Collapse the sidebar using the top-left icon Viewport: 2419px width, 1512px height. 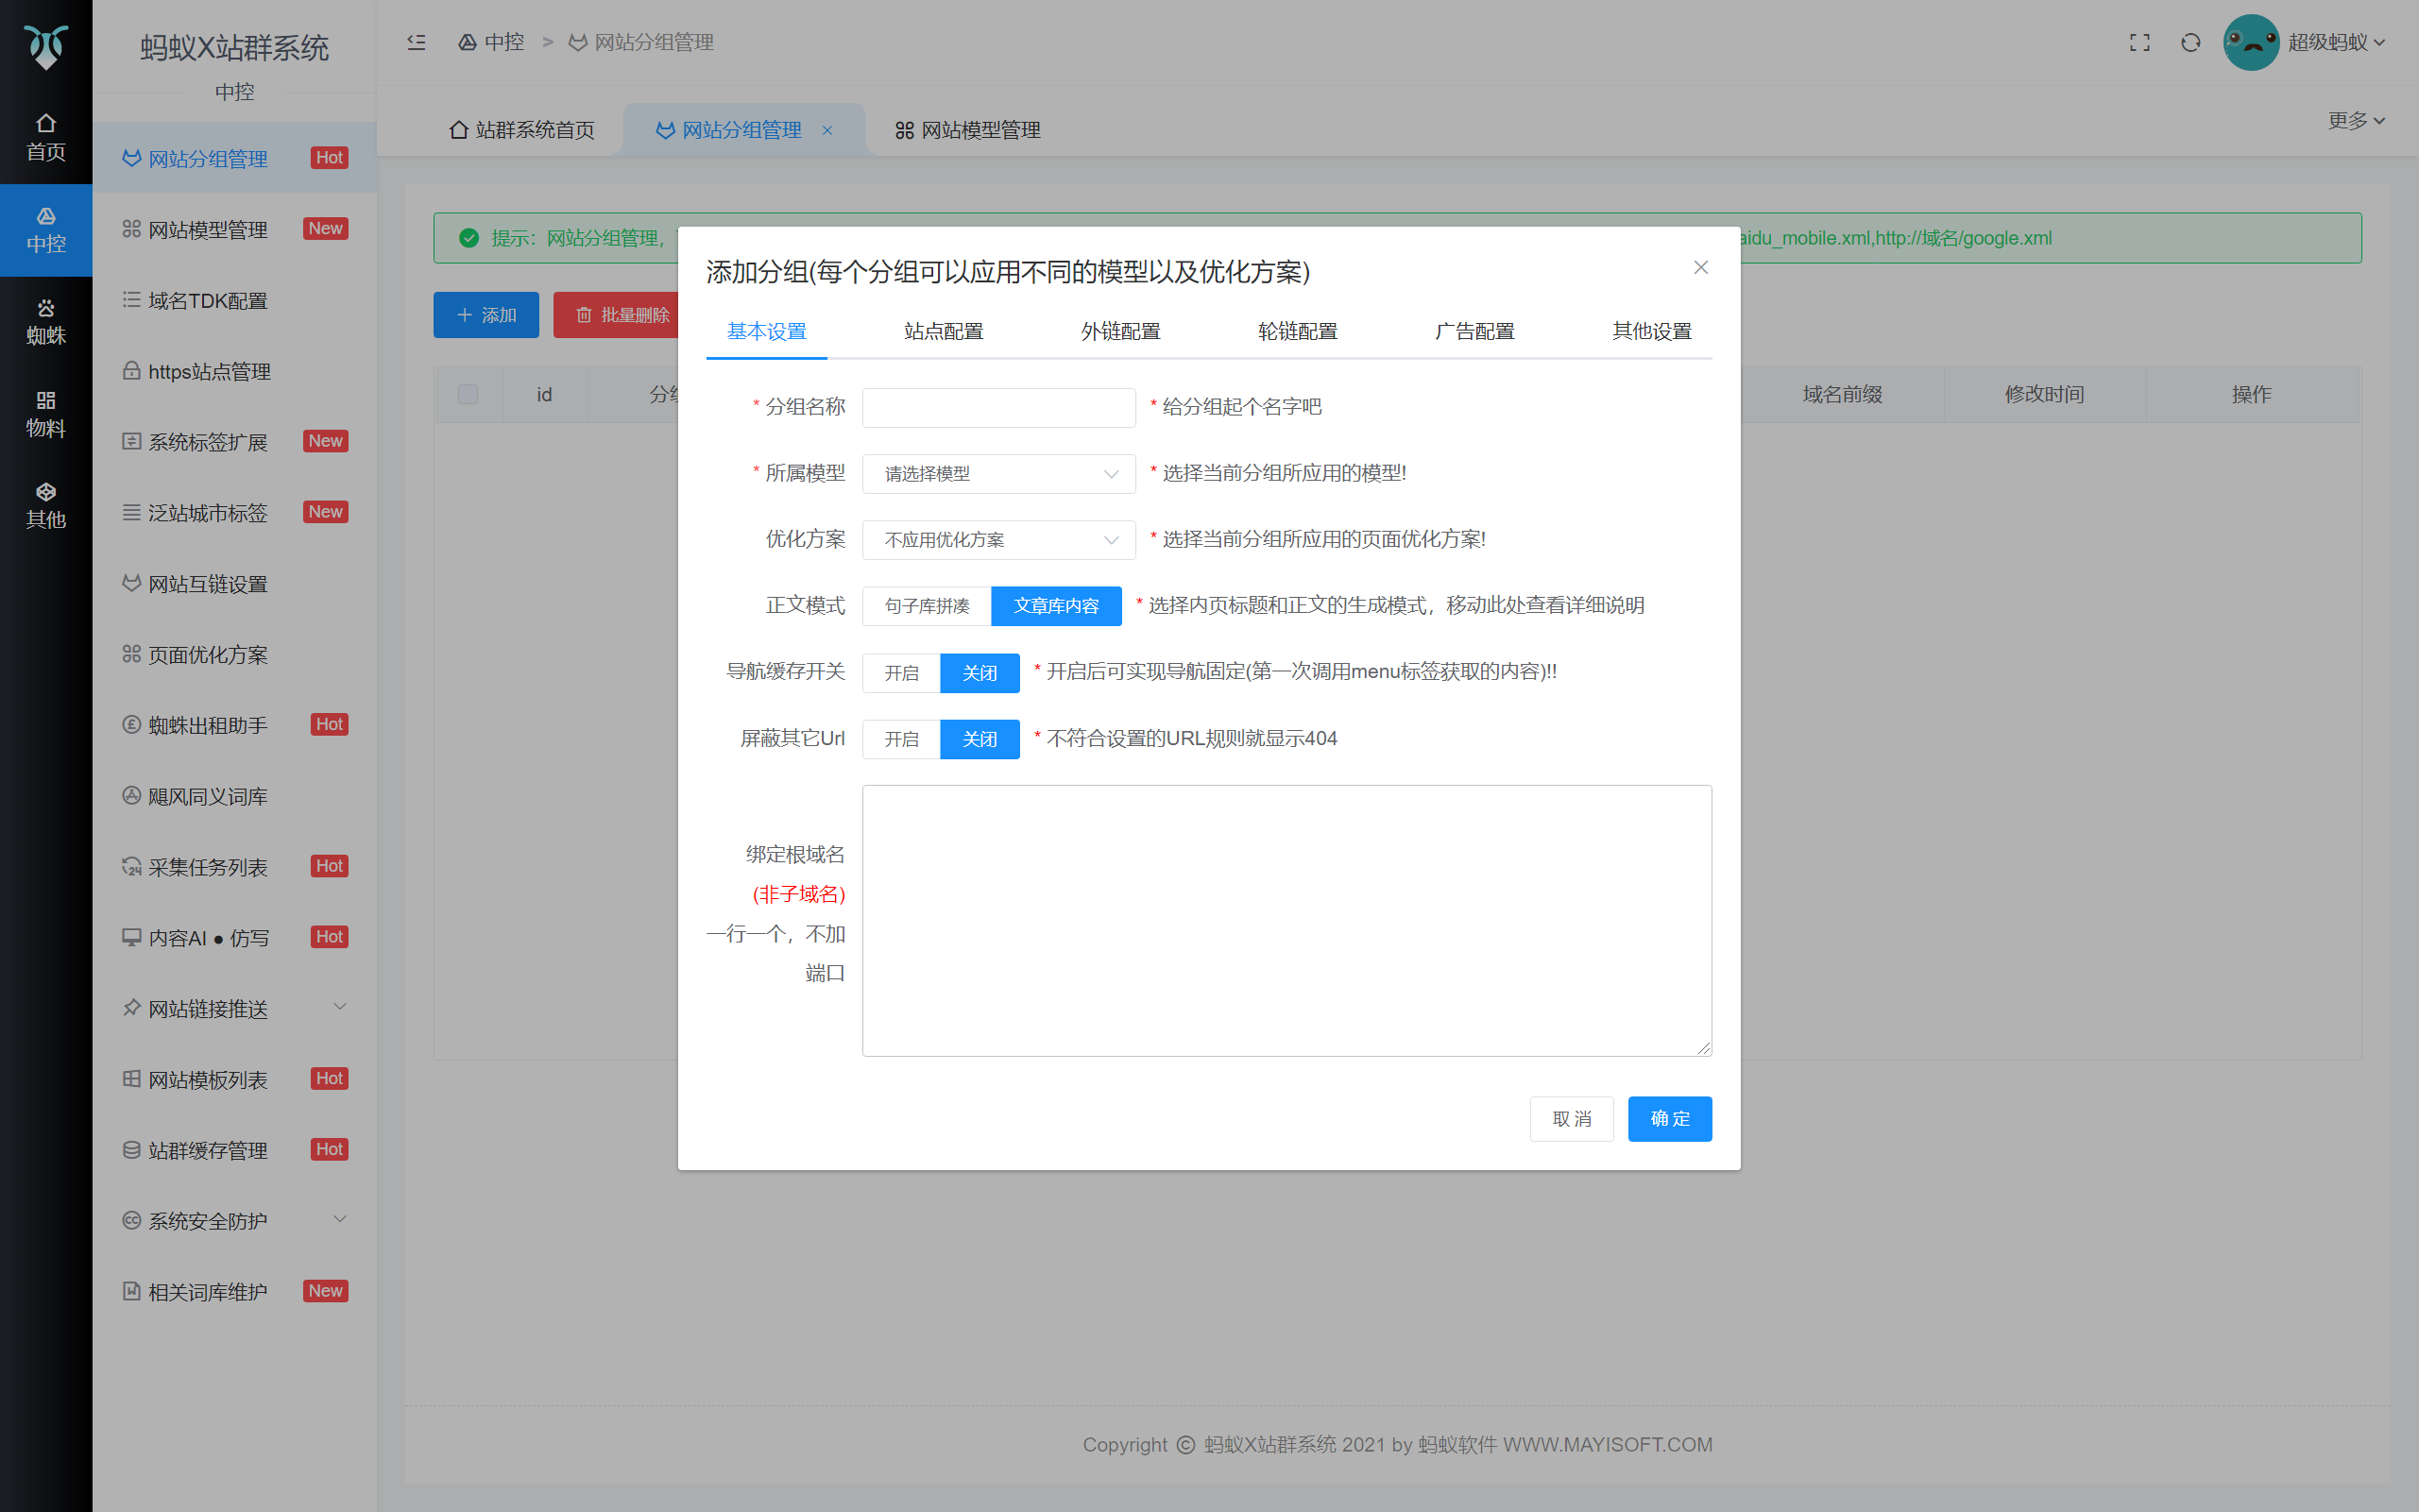tap(415, 42)
